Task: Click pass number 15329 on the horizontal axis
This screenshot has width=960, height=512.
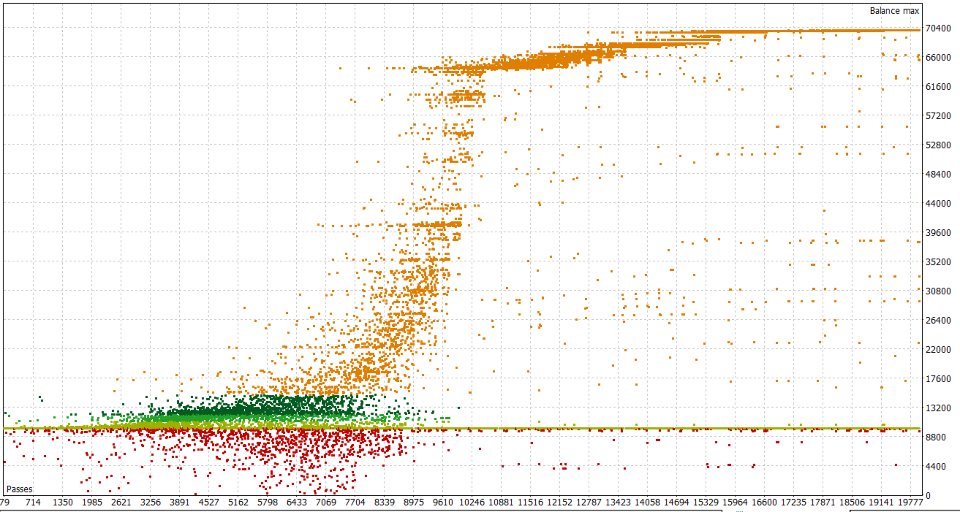Action: point(707,502)
